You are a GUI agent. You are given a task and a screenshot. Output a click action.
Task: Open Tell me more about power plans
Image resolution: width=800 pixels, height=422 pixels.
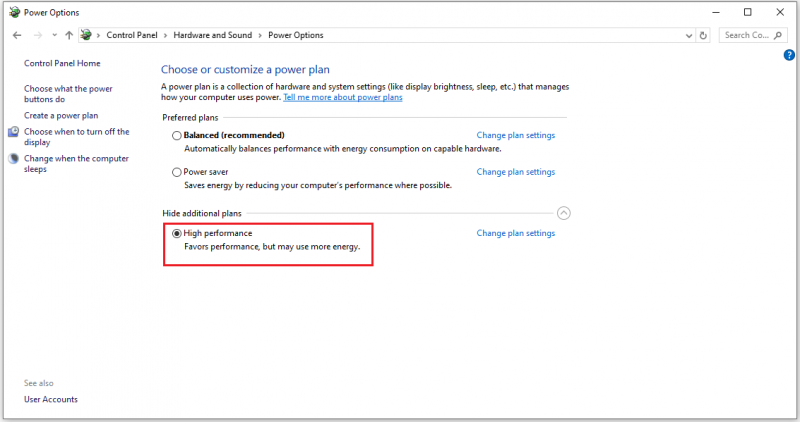[x=343, y=97]
